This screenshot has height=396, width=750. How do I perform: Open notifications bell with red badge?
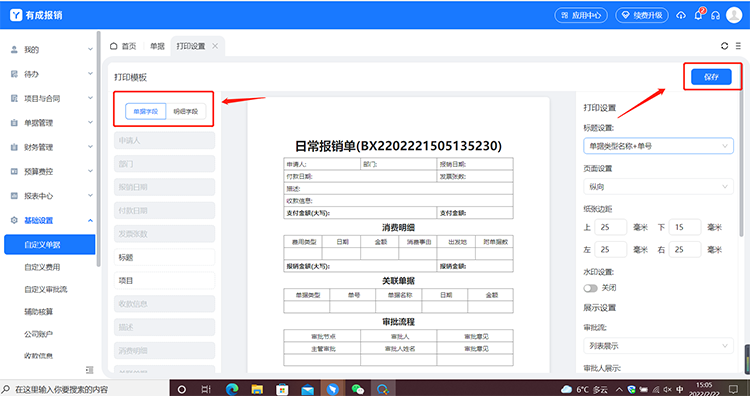pyautogui.click(x=699, y=15)
